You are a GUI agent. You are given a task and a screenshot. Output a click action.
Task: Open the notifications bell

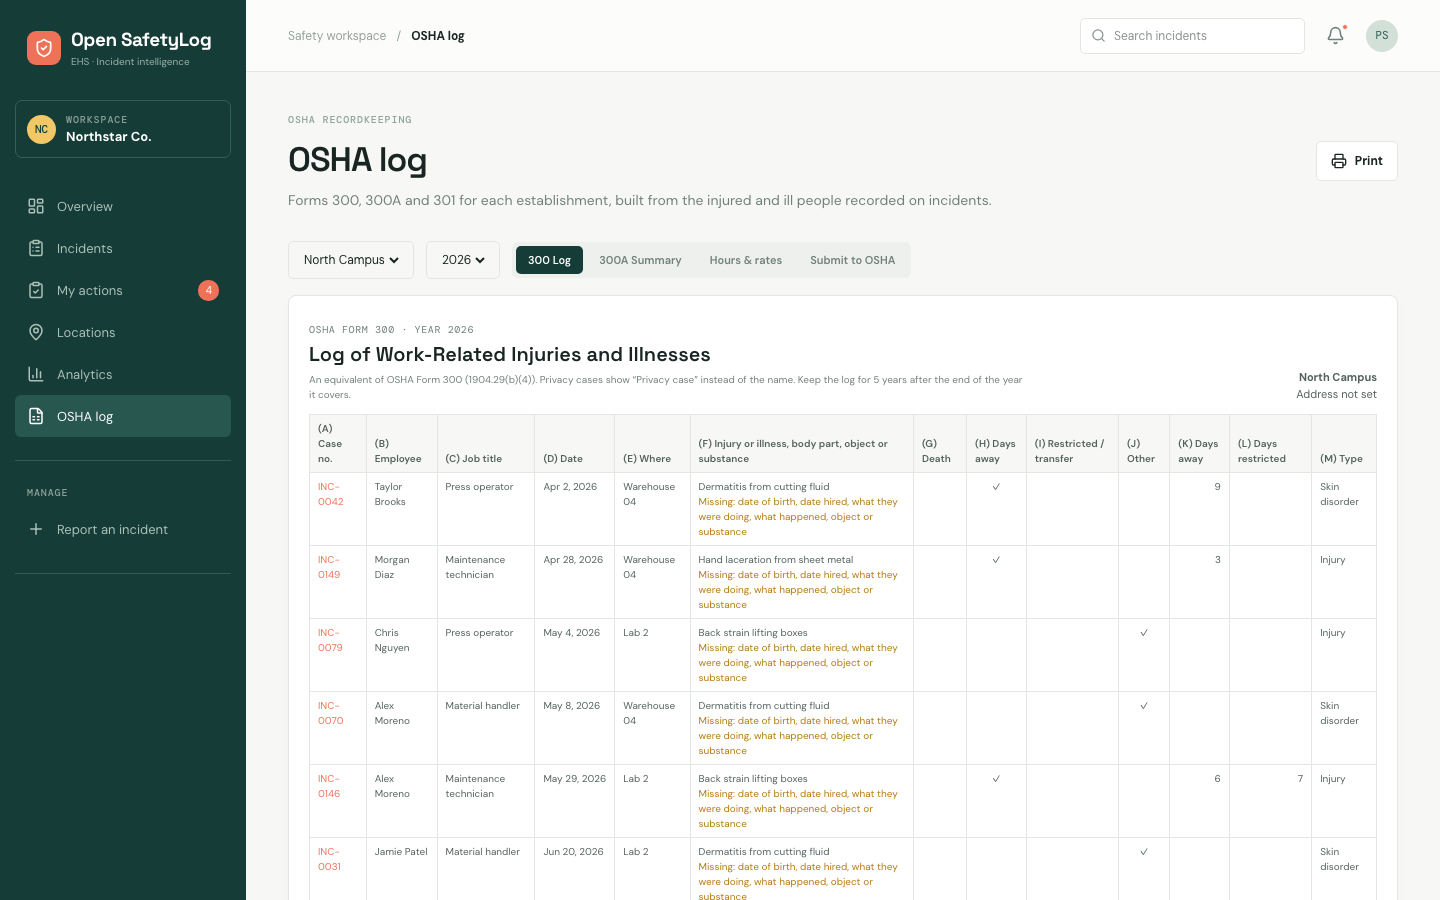(x=1335, y=36)
